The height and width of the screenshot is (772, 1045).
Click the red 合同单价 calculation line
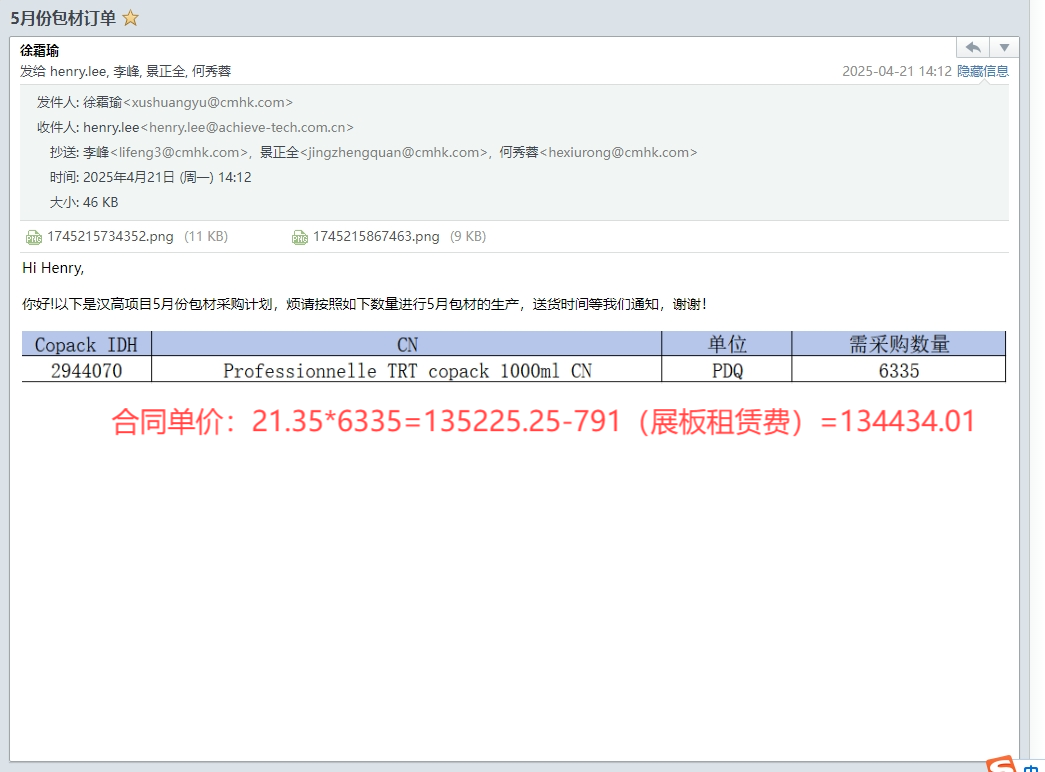tap(543, 421)
